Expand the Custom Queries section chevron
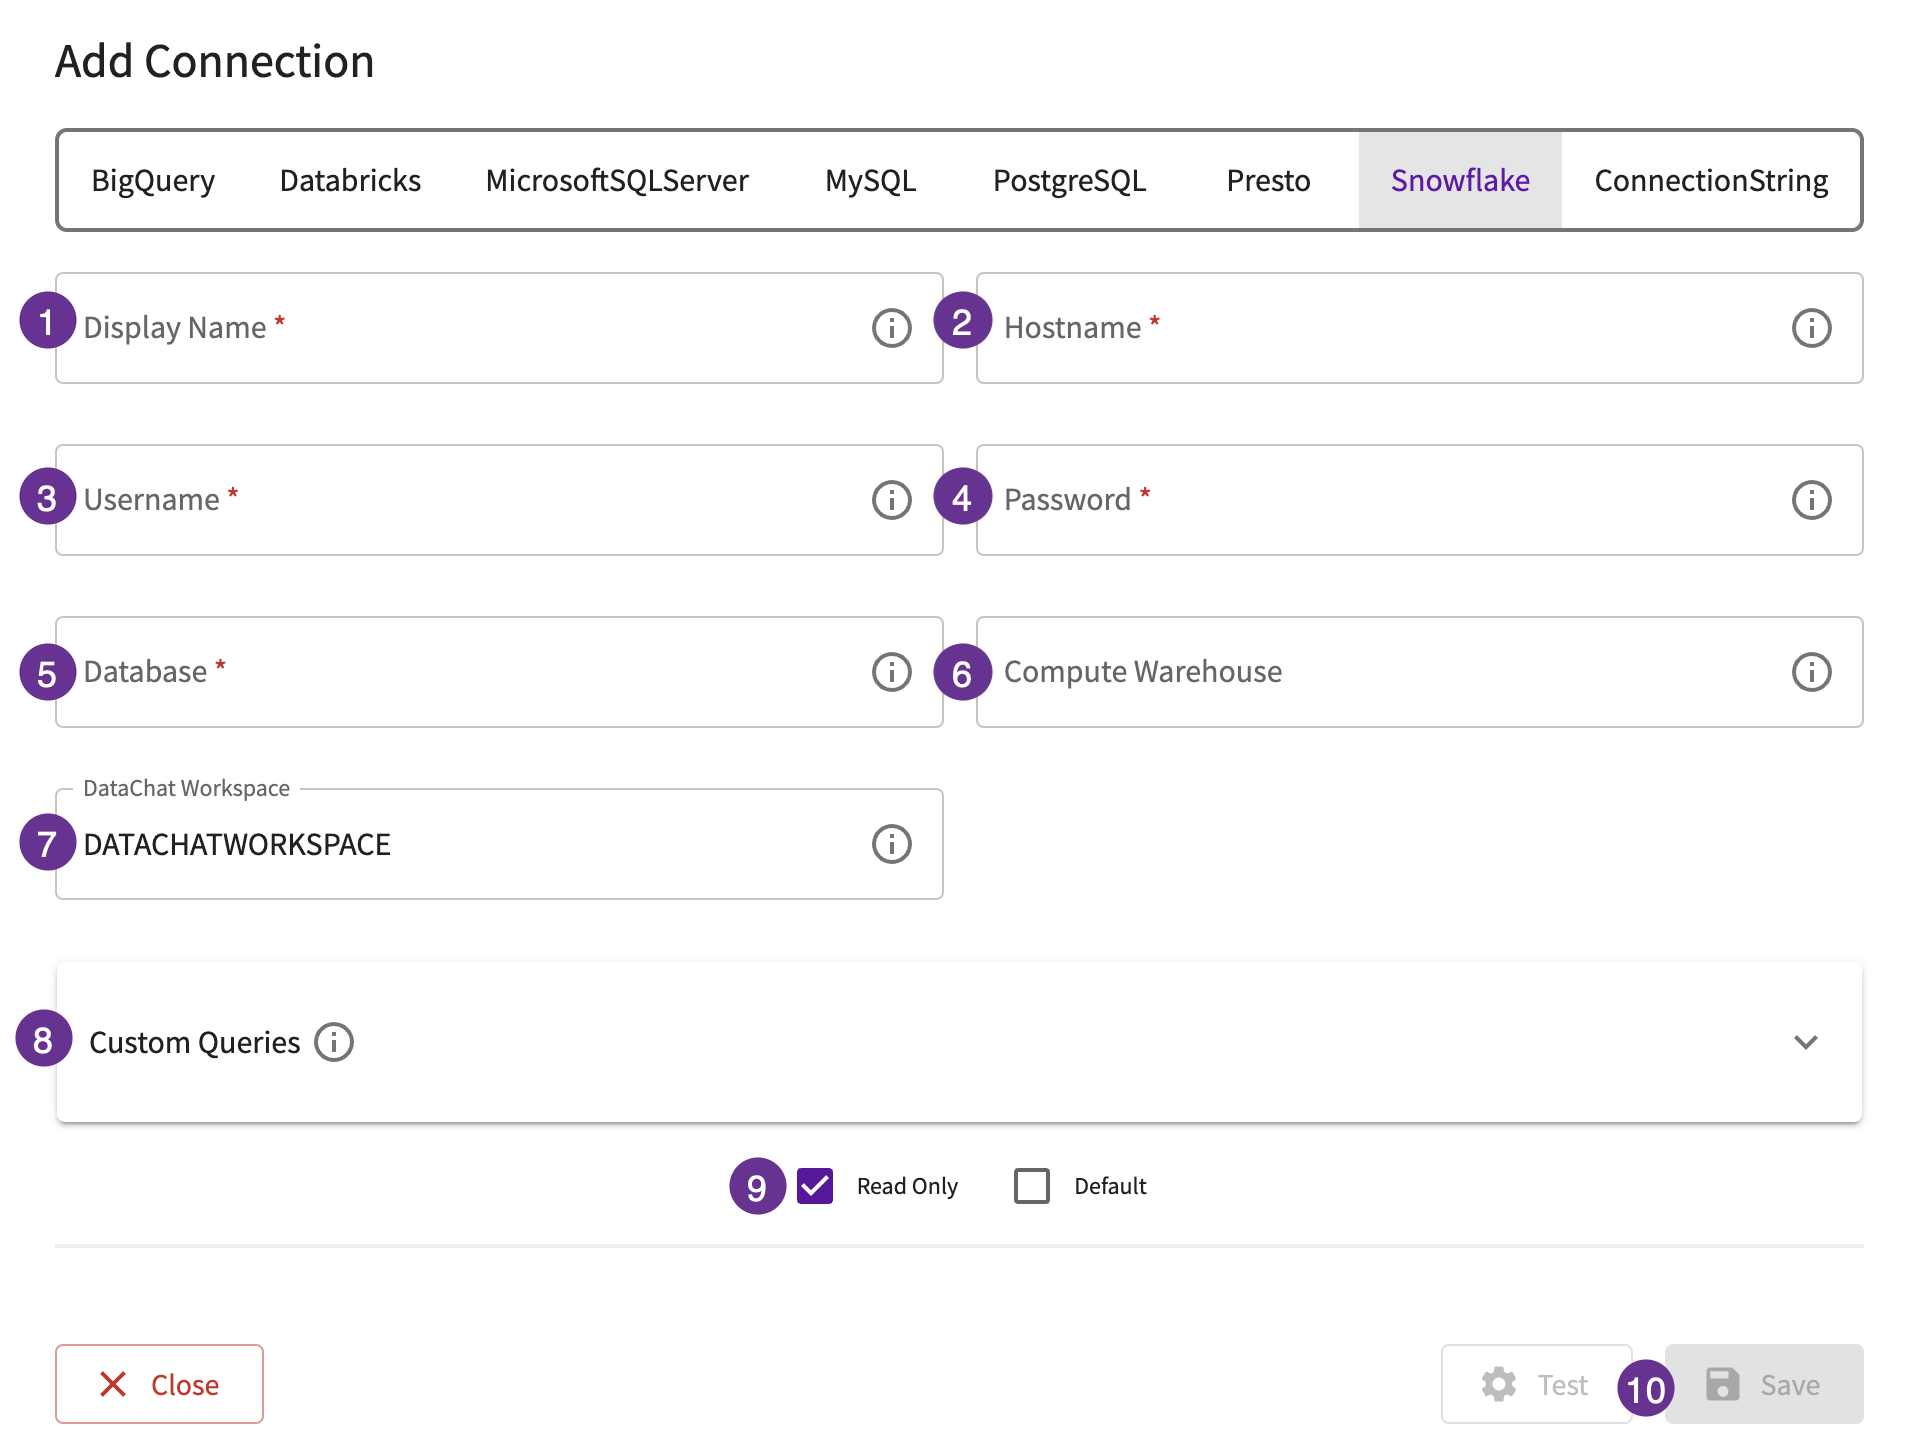1926x1450 pixels. [x=1805, y=1042]
